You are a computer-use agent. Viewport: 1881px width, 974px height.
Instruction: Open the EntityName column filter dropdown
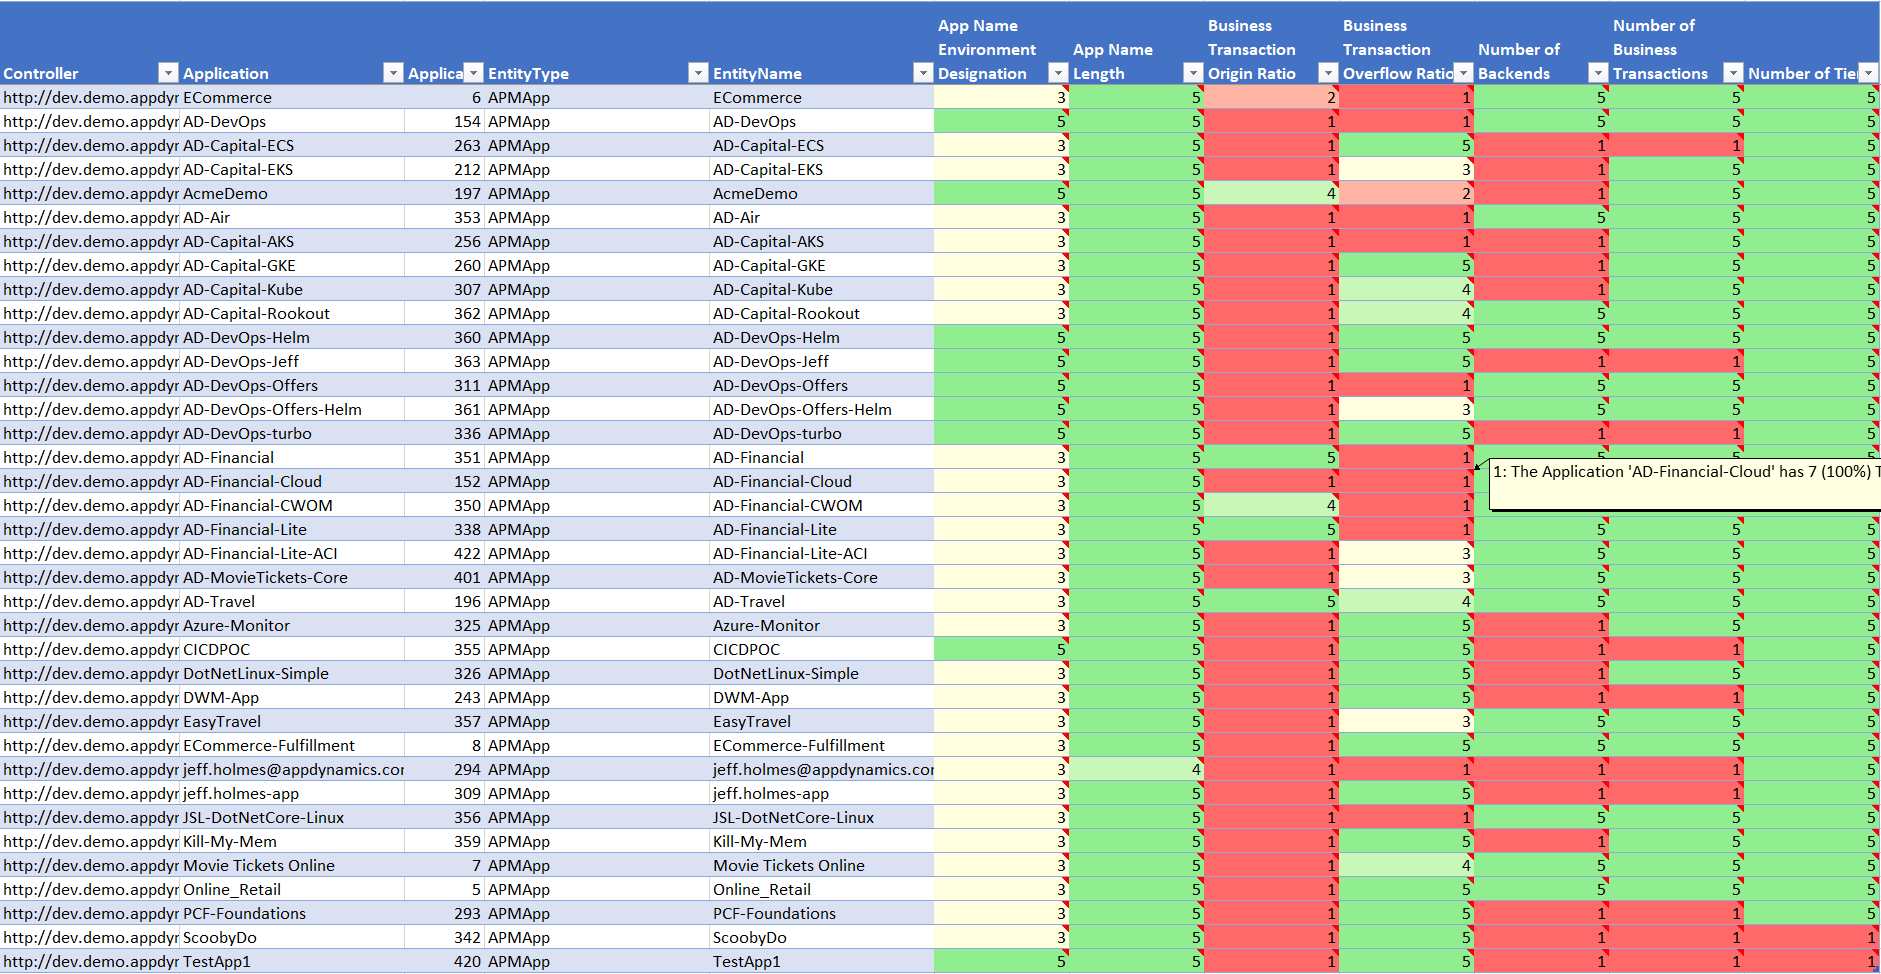coord(923,73)
